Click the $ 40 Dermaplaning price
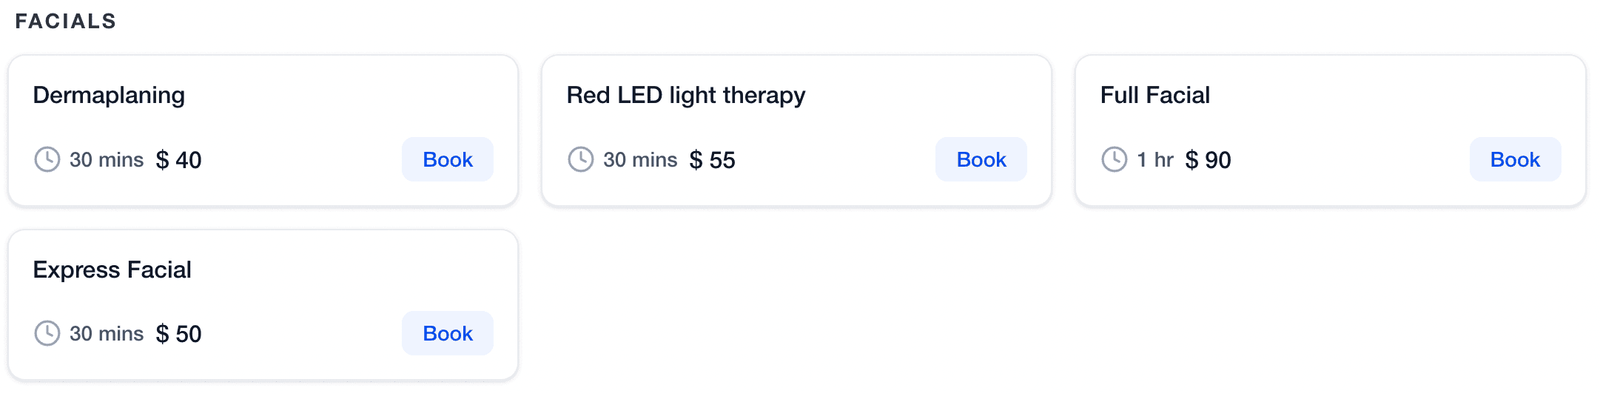1600x394 pixels. [179, 160]
